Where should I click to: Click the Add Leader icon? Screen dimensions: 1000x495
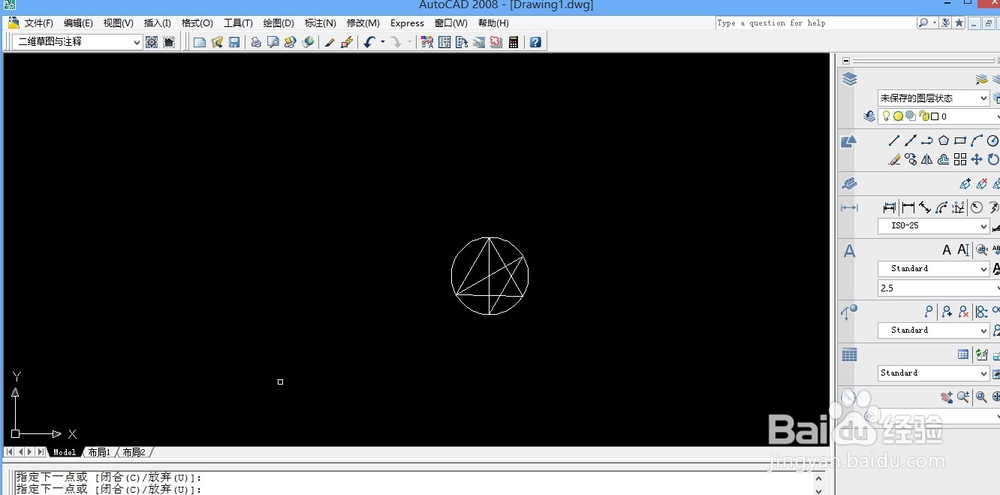(x=946, y=311)
